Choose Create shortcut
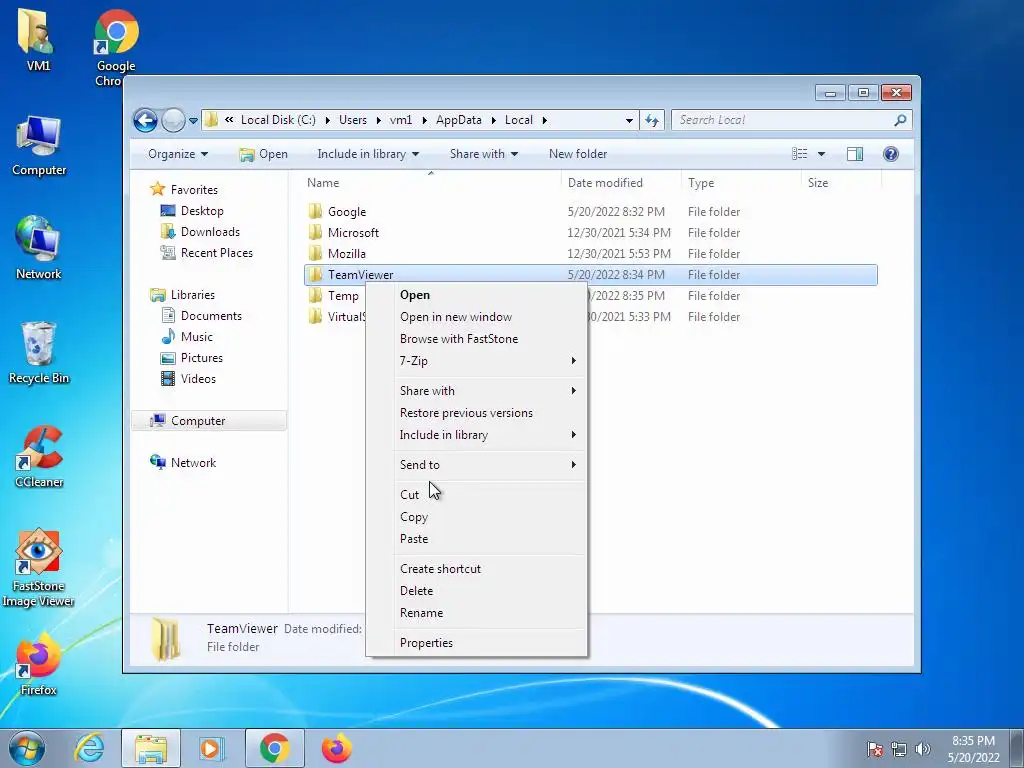Viewport: 1024px width, 768px height. pos(477,569)
